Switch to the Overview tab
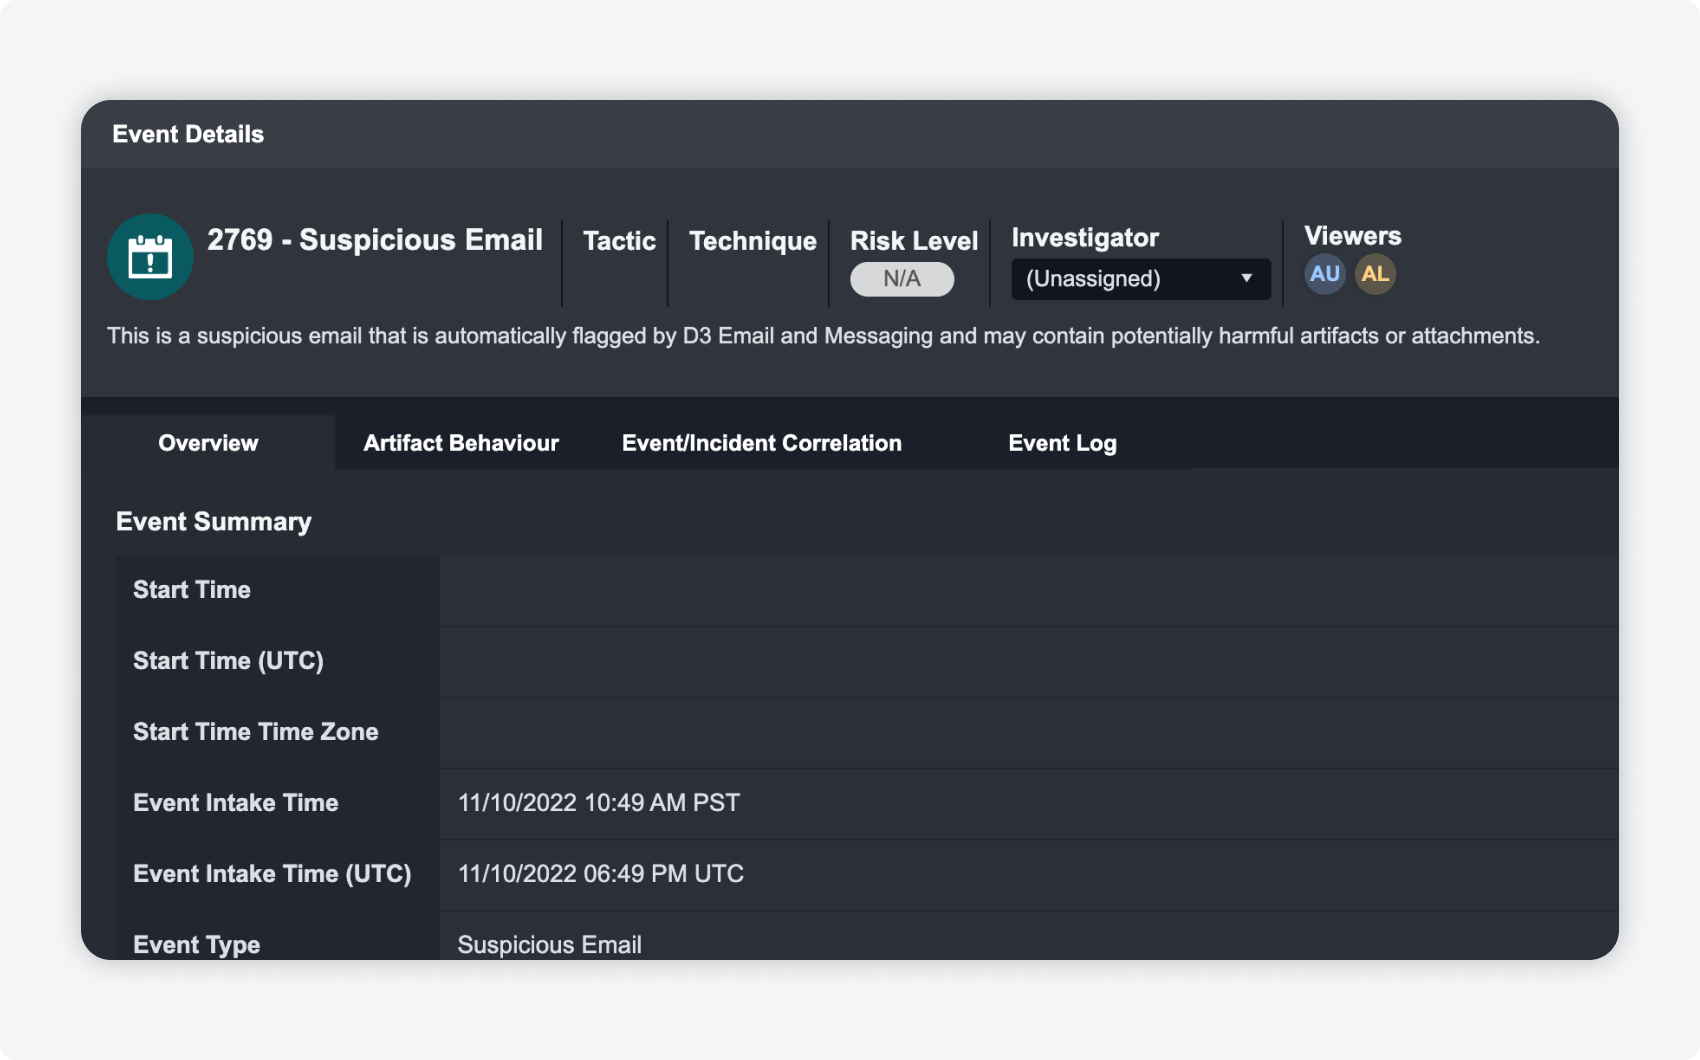Screen dimensions: 1700x1060 (x=208, y=443)
